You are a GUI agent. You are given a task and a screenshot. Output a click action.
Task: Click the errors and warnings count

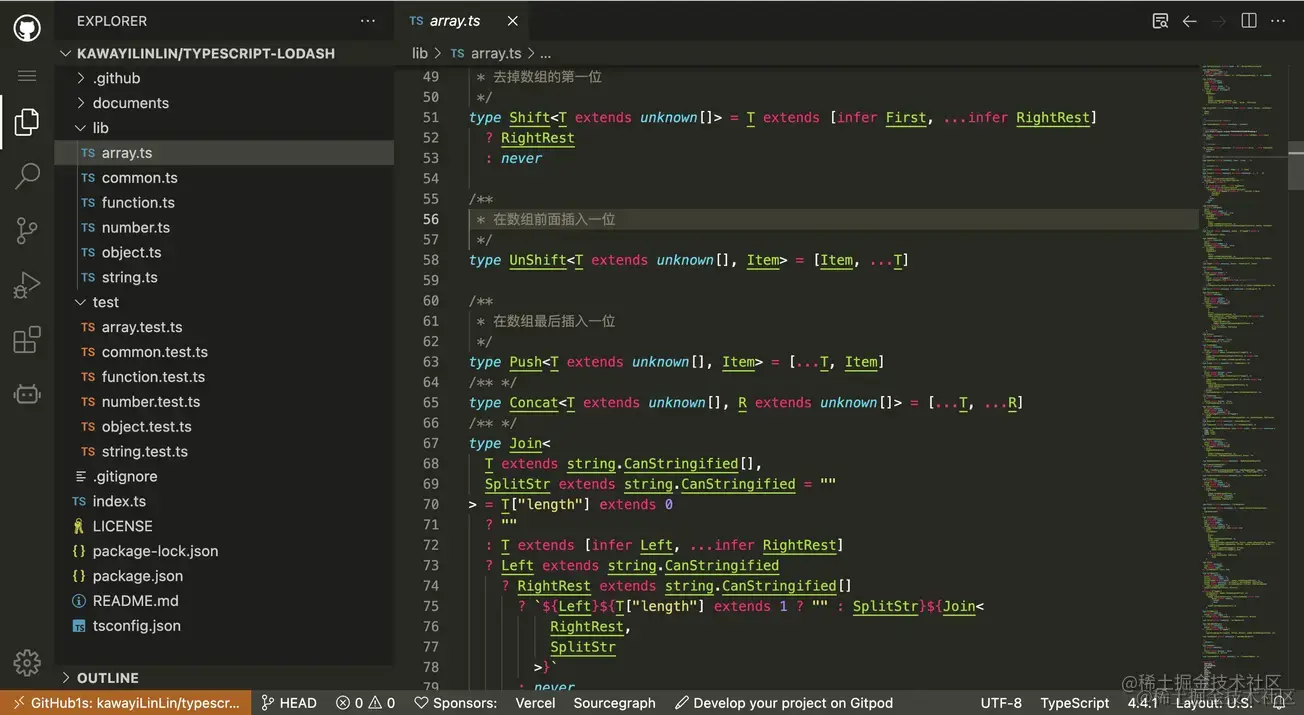[x=365, y=703]
